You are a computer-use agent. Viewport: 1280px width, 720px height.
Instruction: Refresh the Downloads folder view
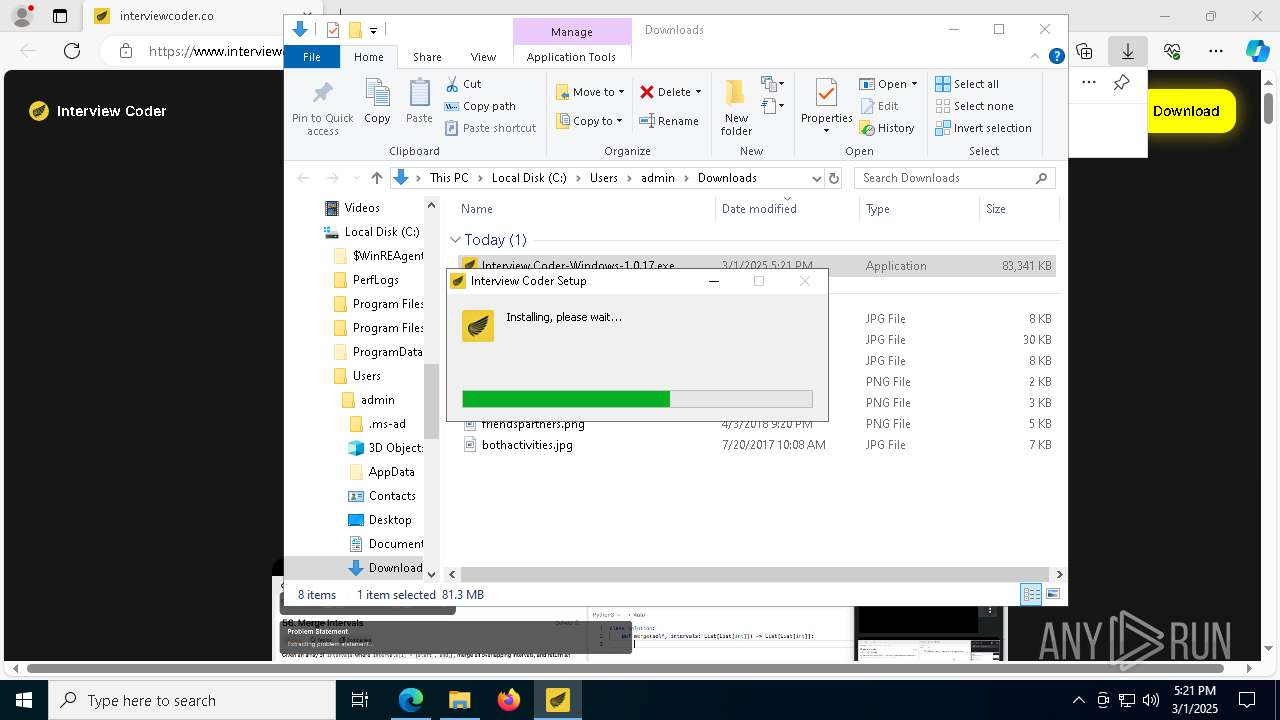tap(834, 178)
